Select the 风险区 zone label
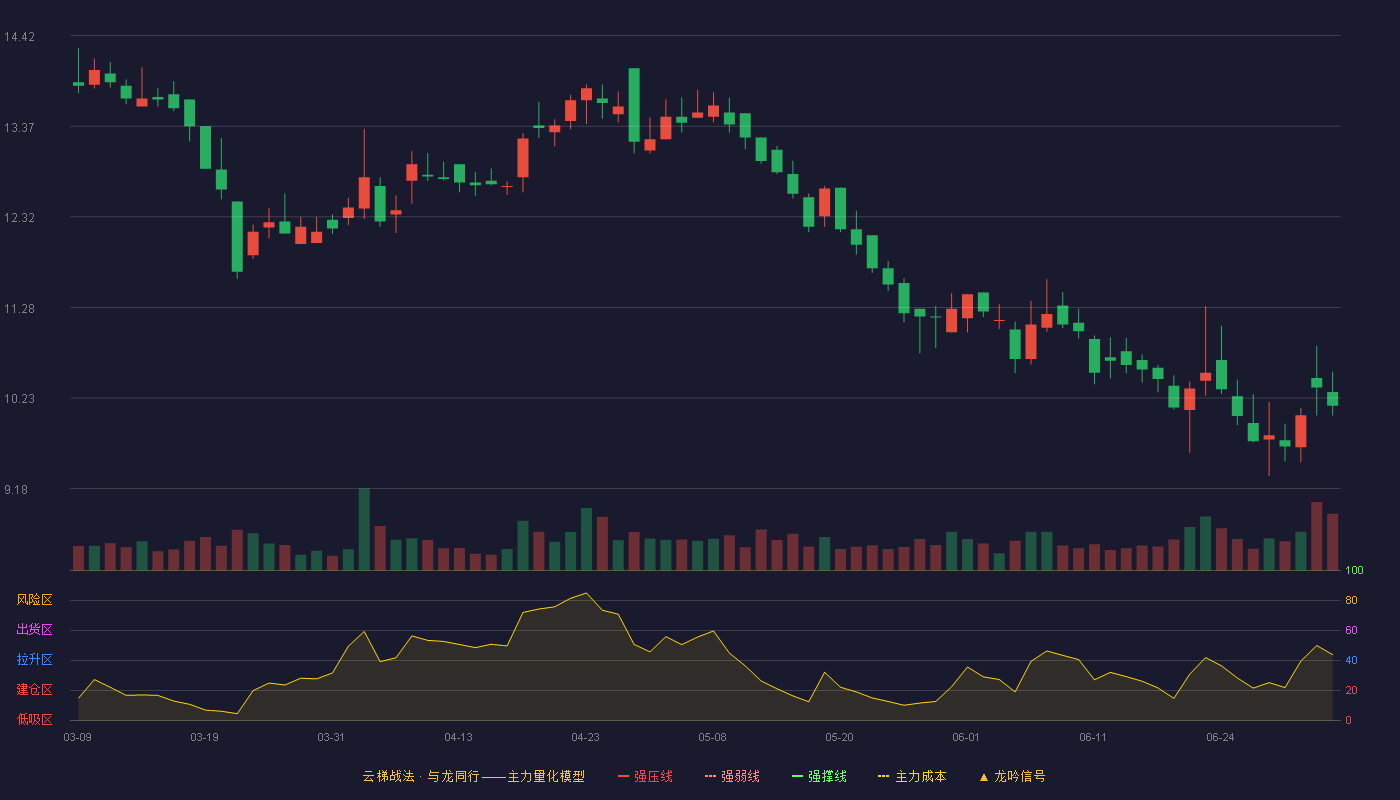Image resolution: width=1400 pixels, height=800 pixels. [34, 600]
